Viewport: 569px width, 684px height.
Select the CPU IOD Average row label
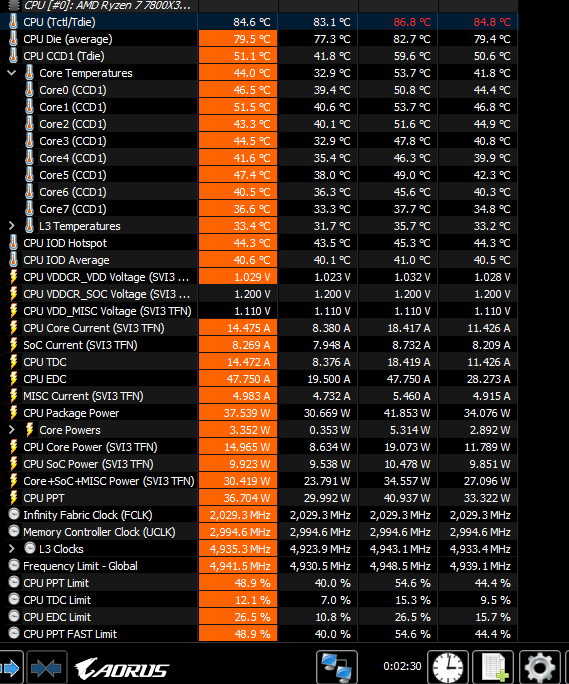tap(66, 260)
